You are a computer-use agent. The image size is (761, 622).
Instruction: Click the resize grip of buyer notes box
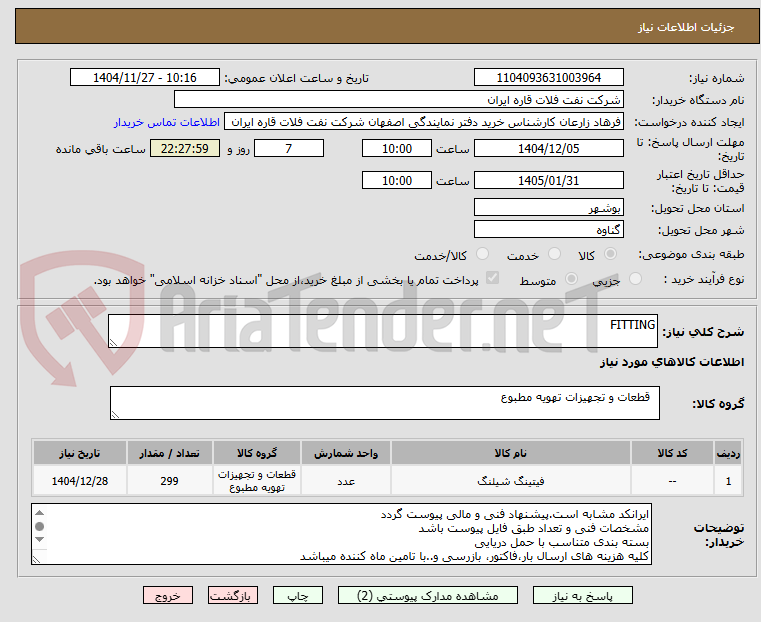coord(36,559)
